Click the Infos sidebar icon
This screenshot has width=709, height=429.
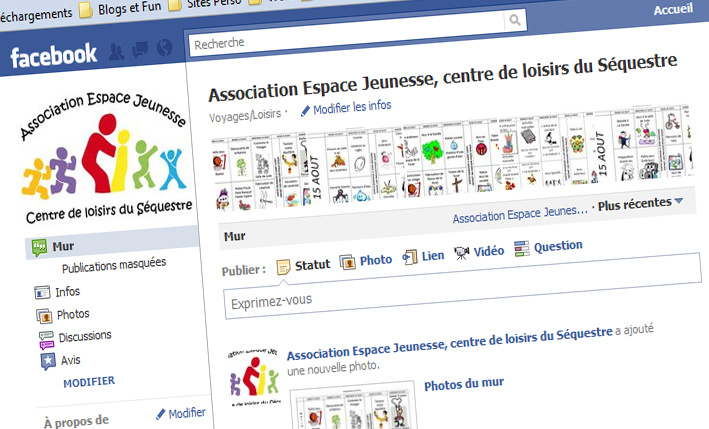click(x=42, y=292)
